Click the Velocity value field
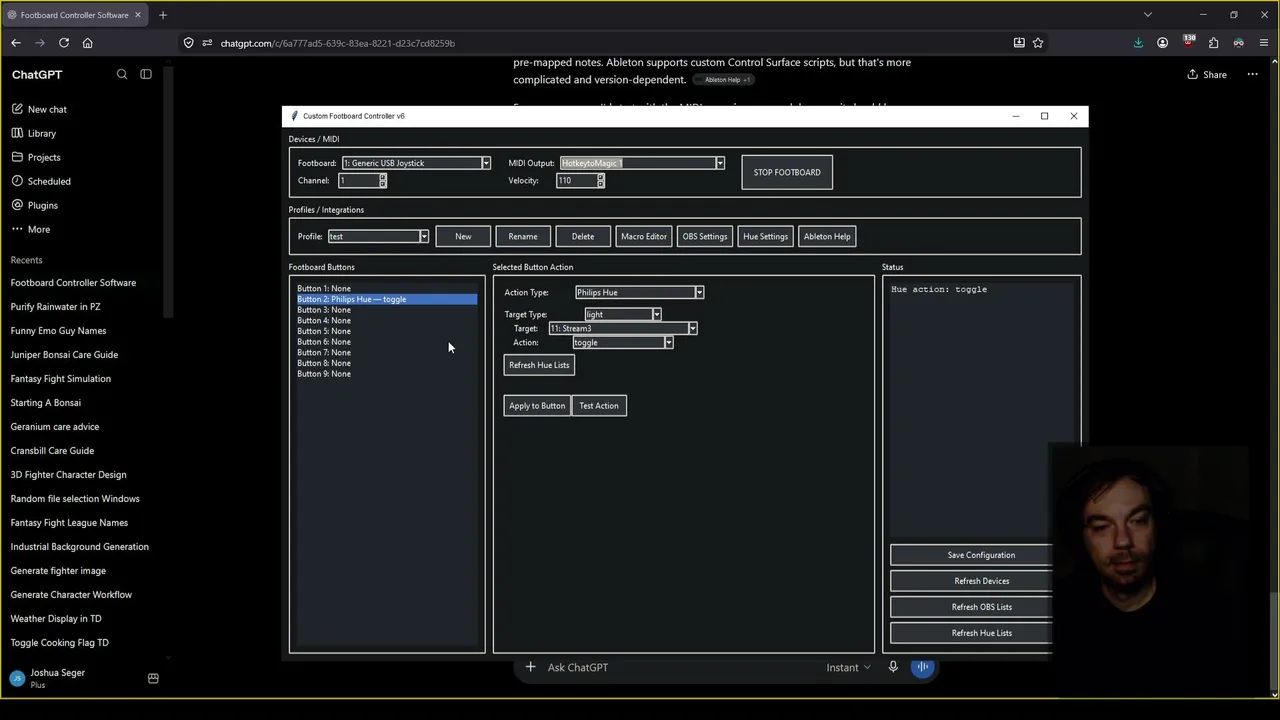Screen dimensions: 1280x720 (x=576, y=181)
